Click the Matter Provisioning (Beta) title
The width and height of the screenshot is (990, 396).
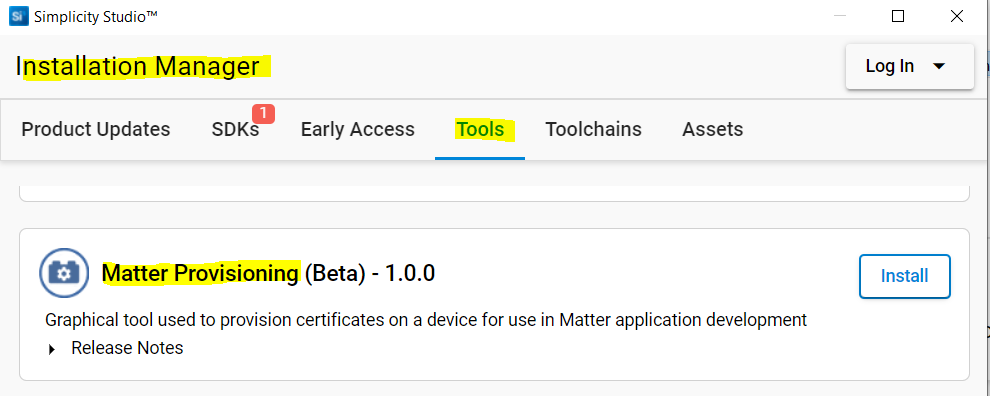pos(268,273)
